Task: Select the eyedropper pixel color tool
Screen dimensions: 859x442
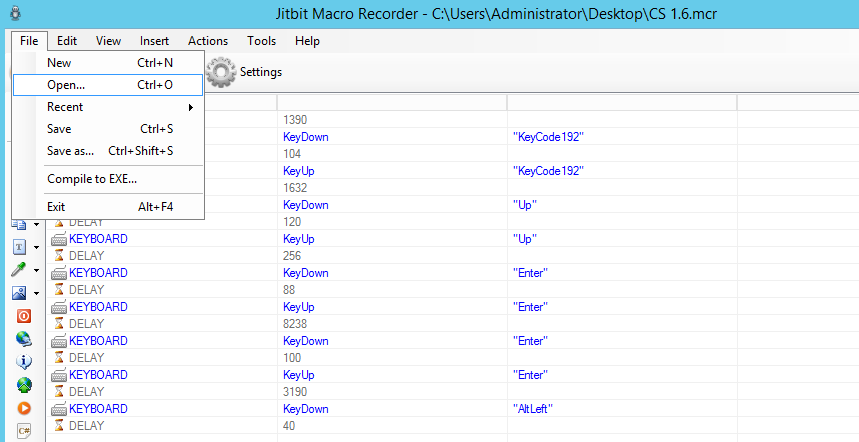Action: pos(19,270)
